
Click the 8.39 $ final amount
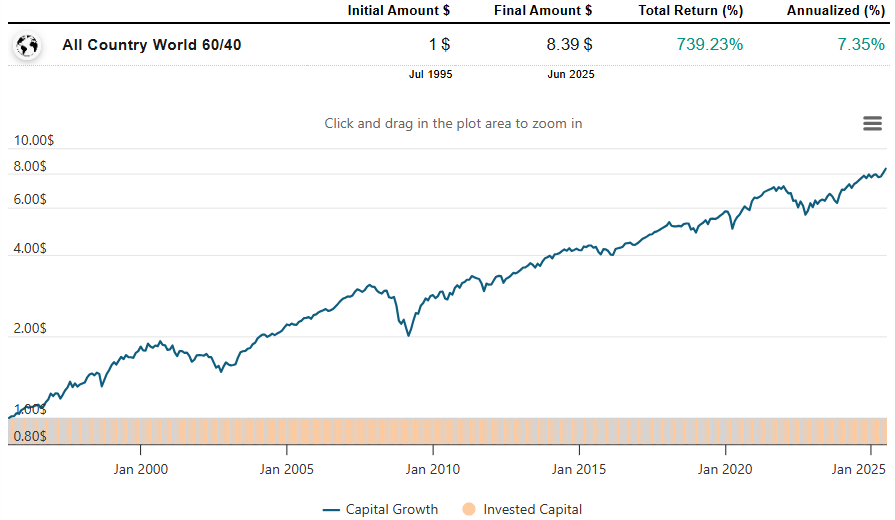coord(569,45)
